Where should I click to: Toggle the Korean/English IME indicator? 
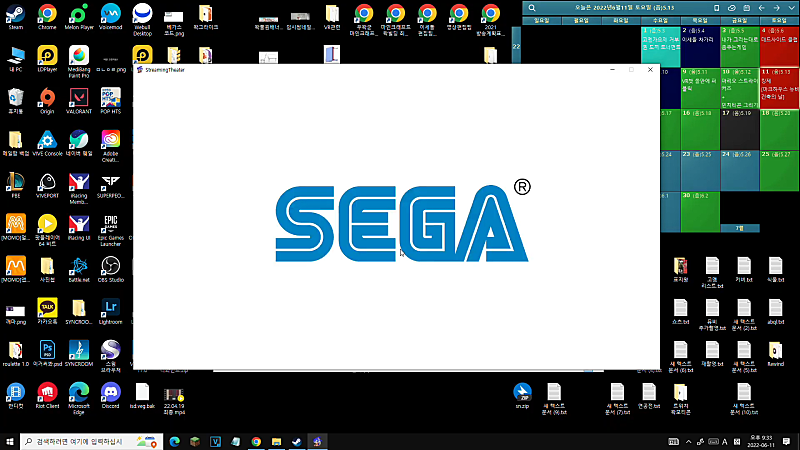click(x=724, y=442)
